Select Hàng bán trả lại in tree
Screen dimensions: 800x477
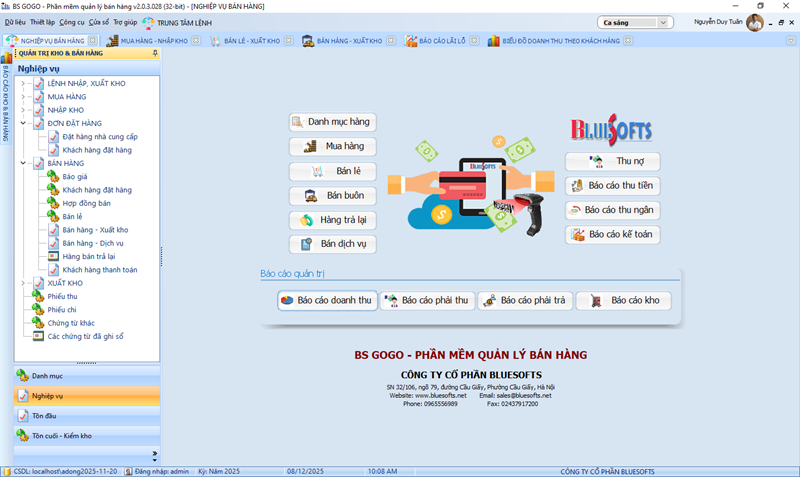[x=88, y=256]
